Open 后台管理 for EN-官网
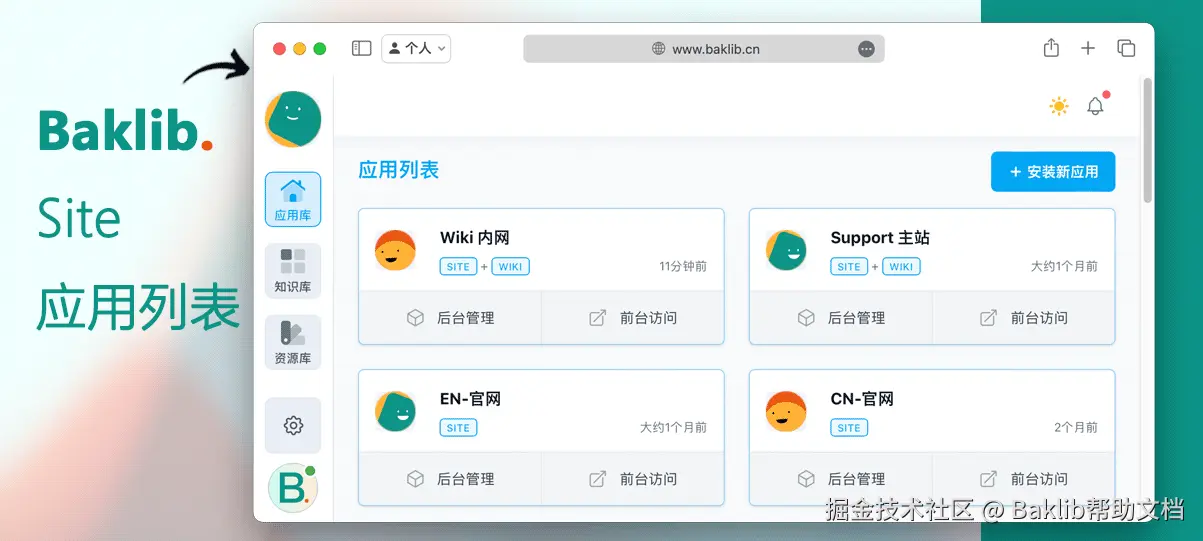This screenshot has width=1203, height=541. [450, 479]
